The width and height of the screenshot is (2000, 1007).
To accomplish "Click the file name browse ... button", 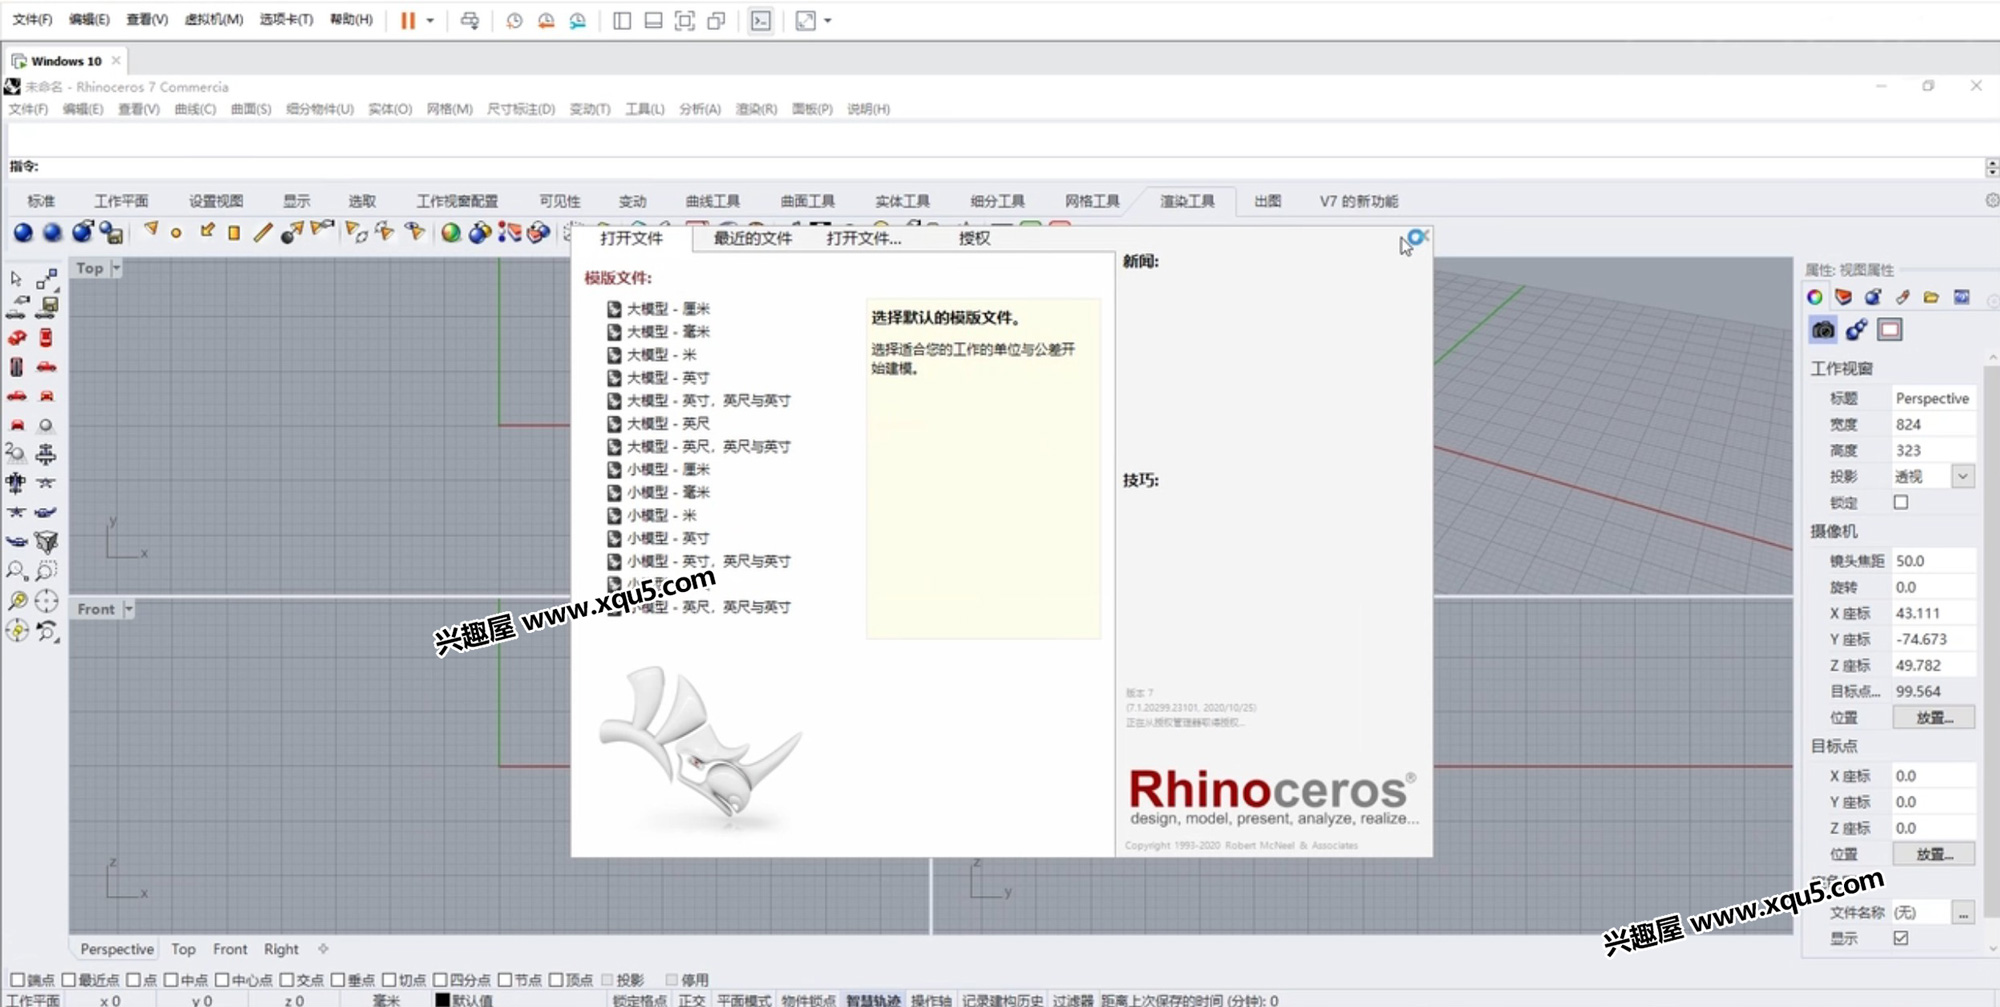I will [x=1963, y=913].
